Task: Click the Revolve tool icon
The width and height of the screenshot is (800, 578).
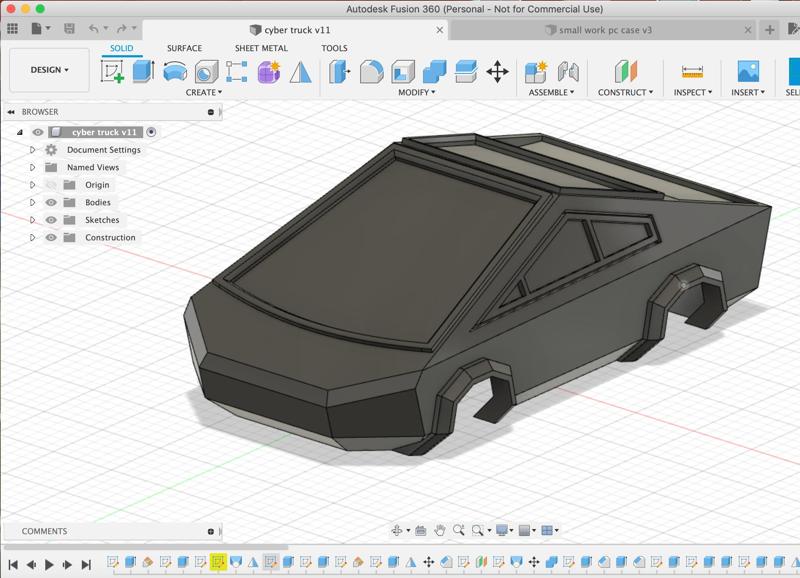Action: pyautogui.click(x=175, y=71)
